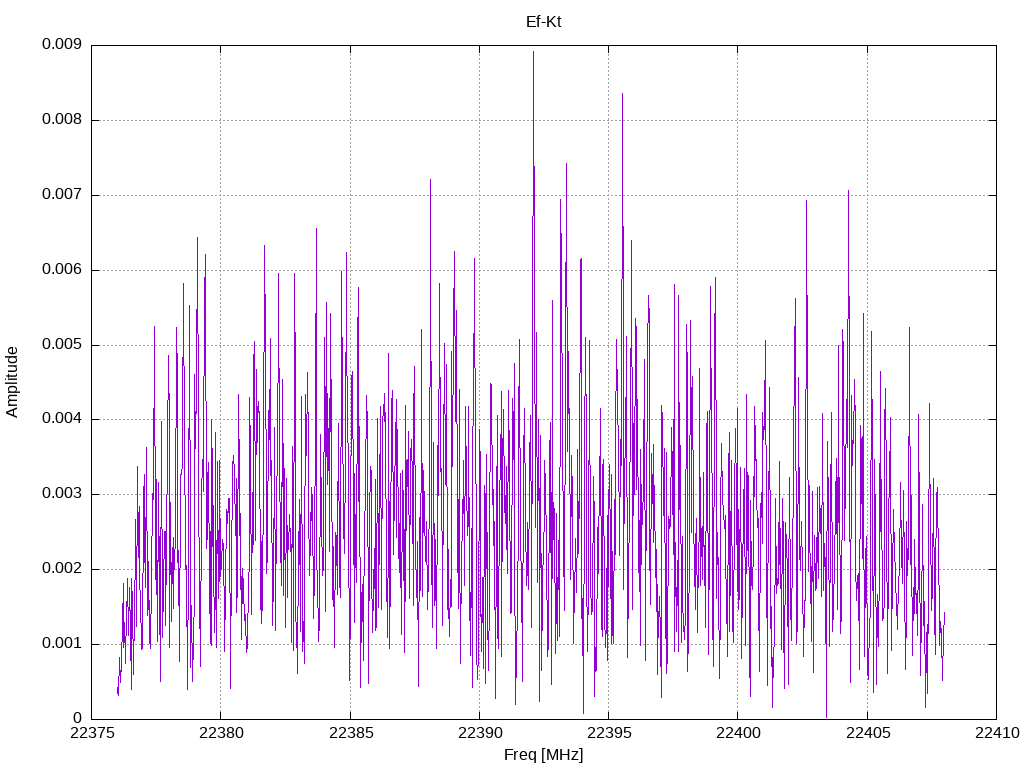
Task: Click y-axis tick label 0.009
Action: [x=62, y=44]
